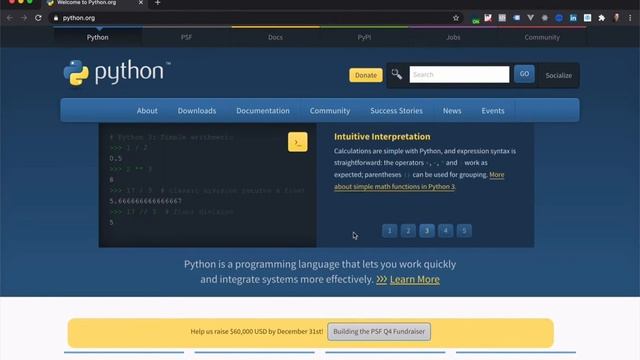Click the 5.666666666666667 output line

pyautogui.click(x=146, y=201)
